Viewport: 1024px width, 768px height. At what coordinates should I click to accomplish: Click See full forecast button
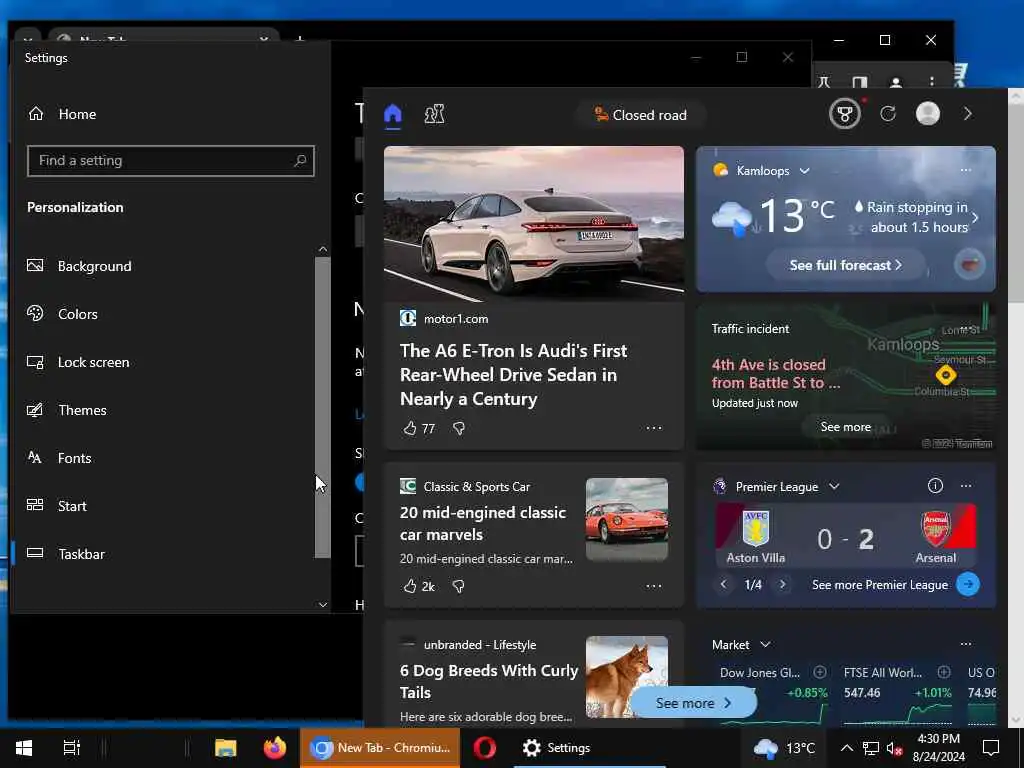pyautogui.click(x=846, y=265)
